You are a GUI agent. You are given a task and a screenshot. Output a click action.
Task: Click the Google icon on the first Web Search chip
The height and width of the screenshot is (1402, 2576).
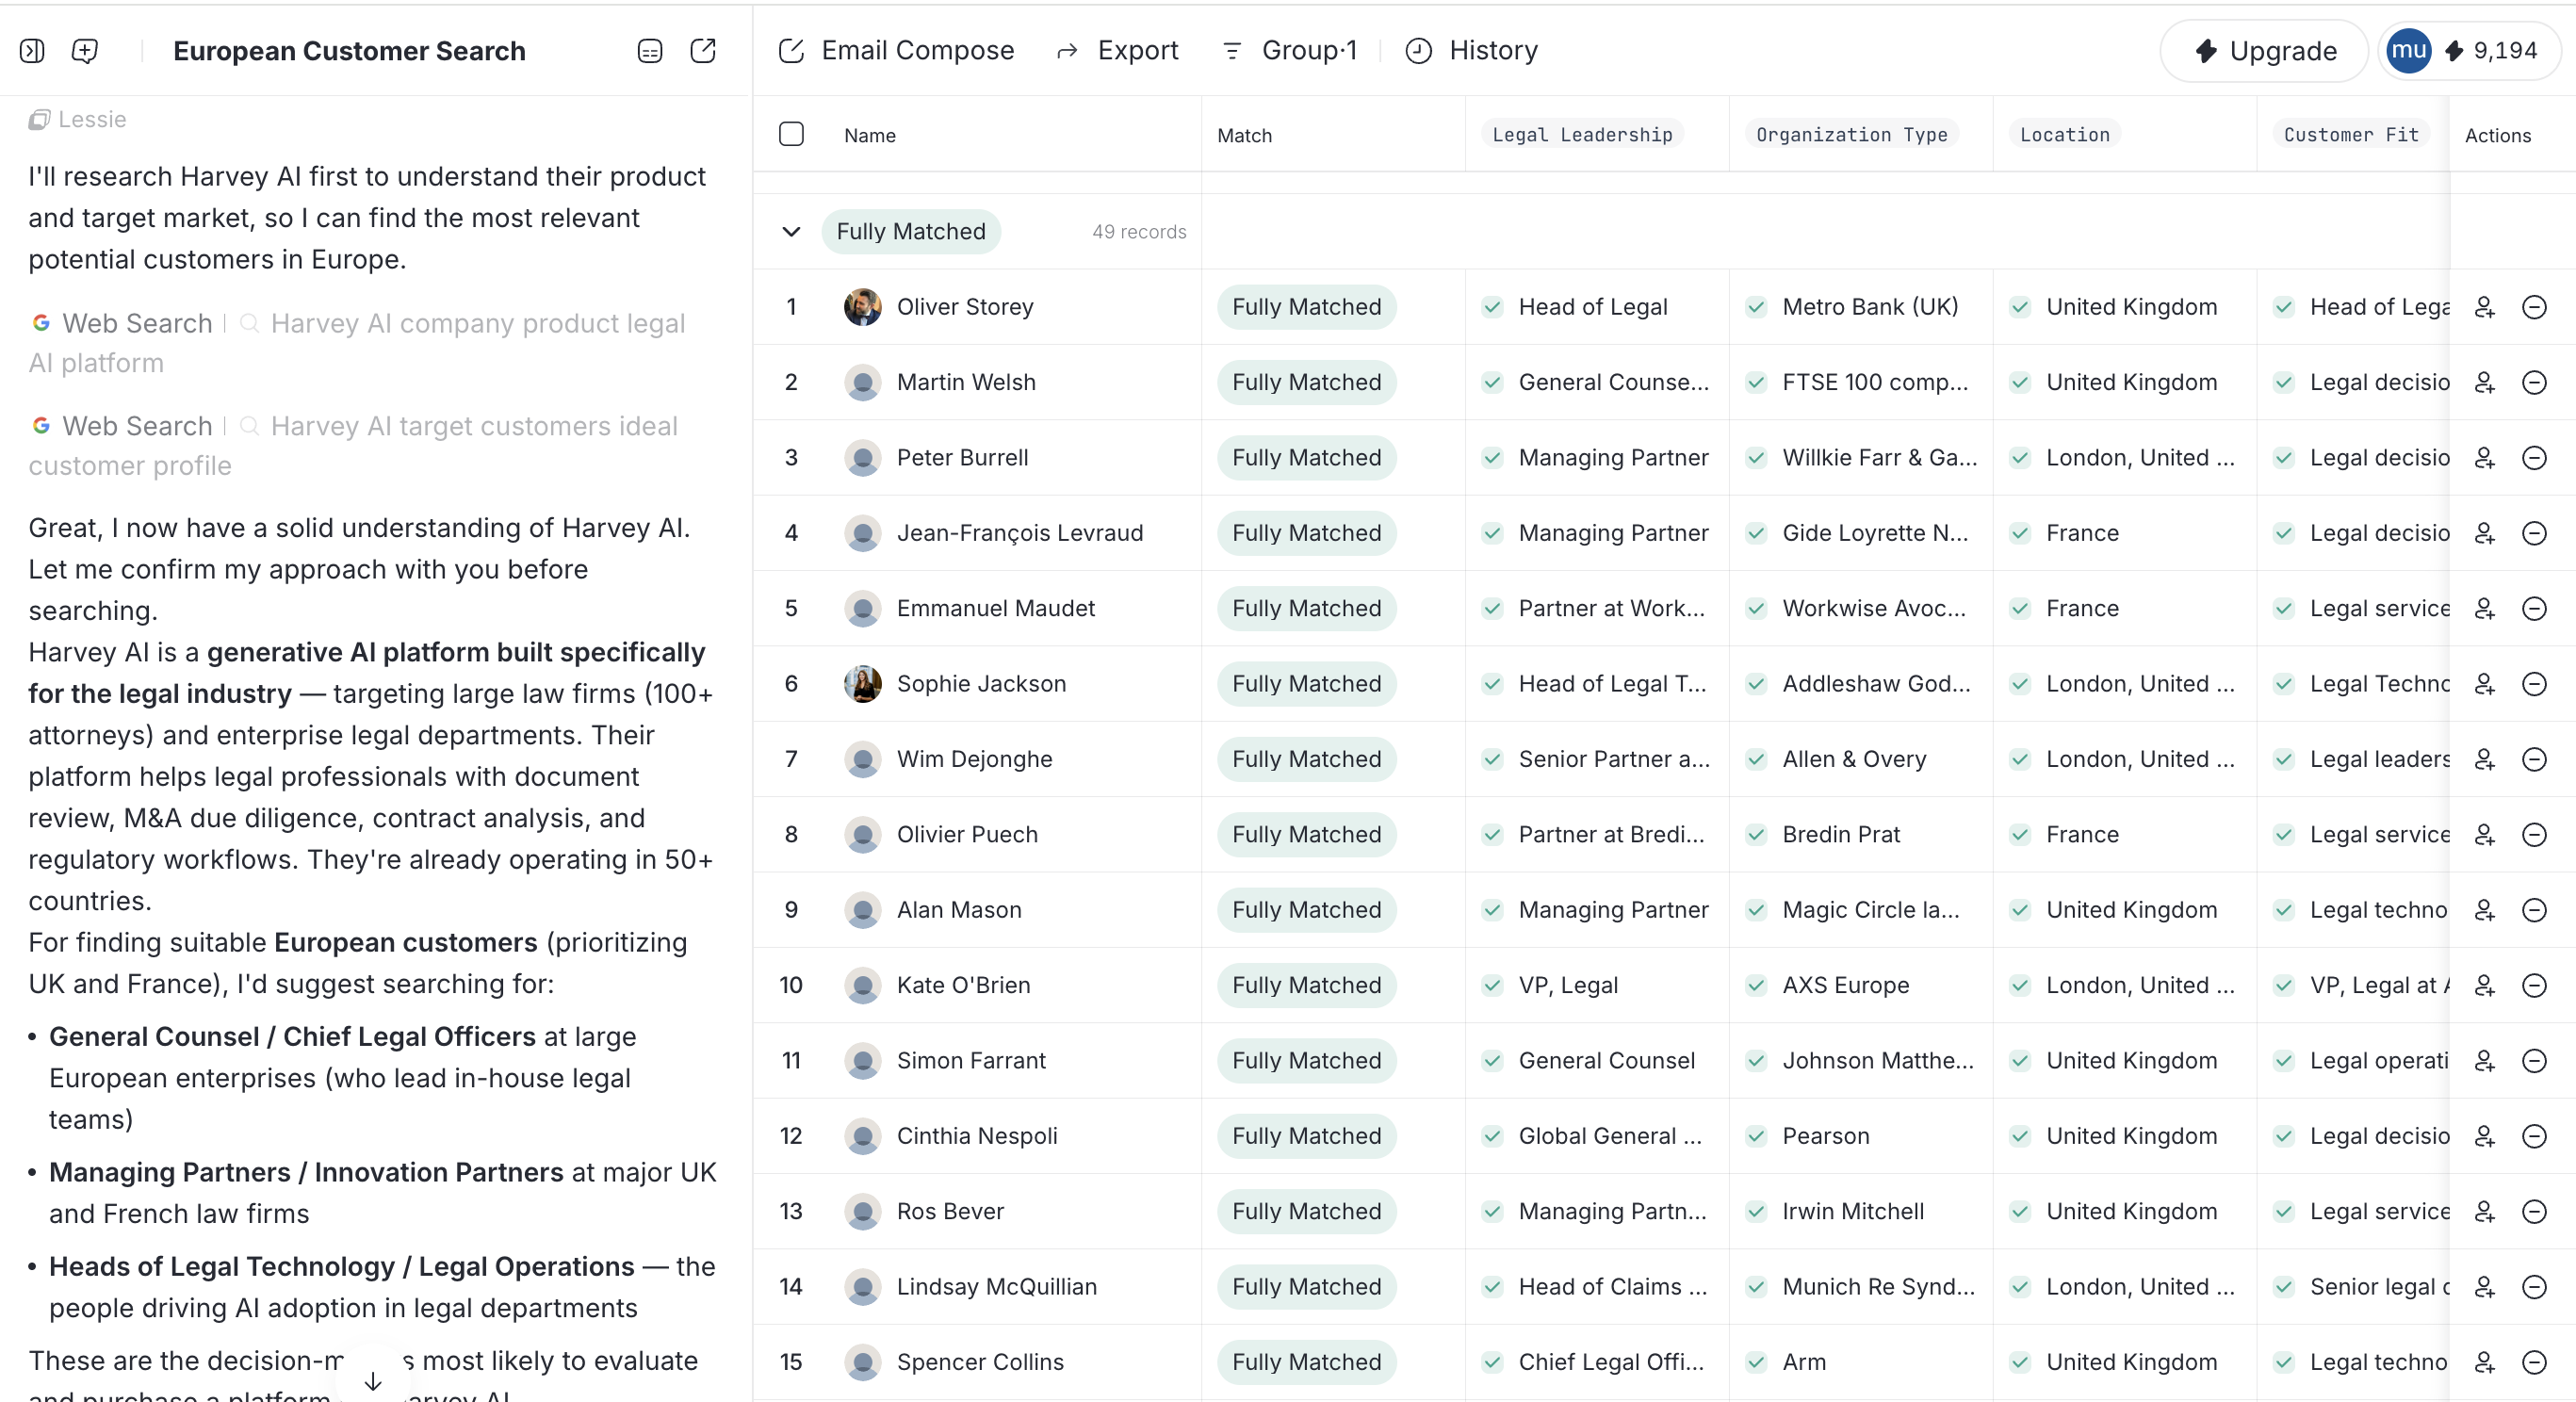pyautogui.click(x=40, y=323)
